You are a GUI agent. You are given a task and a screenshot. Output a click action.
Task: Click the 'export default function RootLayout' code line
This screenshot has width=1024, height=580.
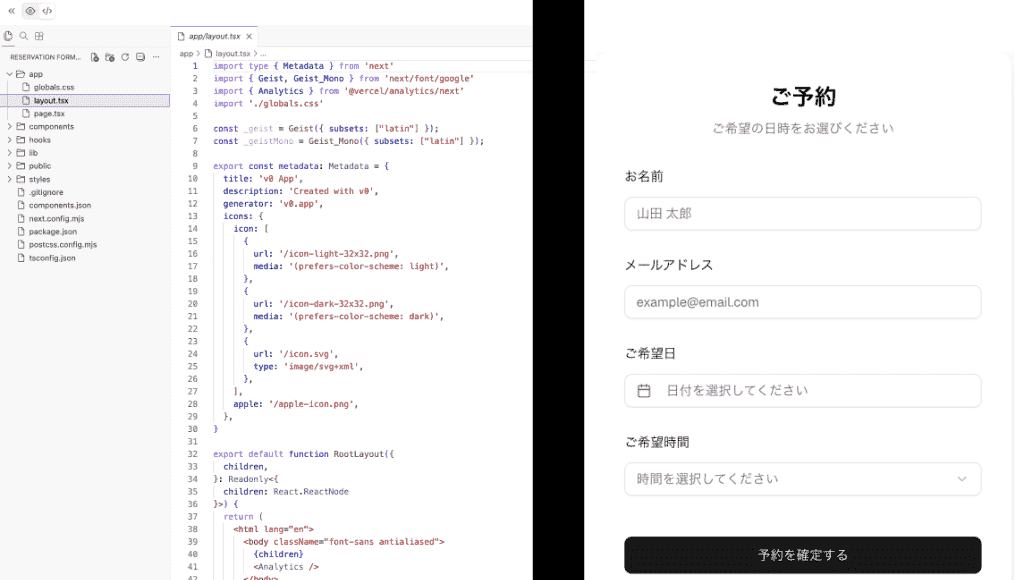tap(304, 454)
